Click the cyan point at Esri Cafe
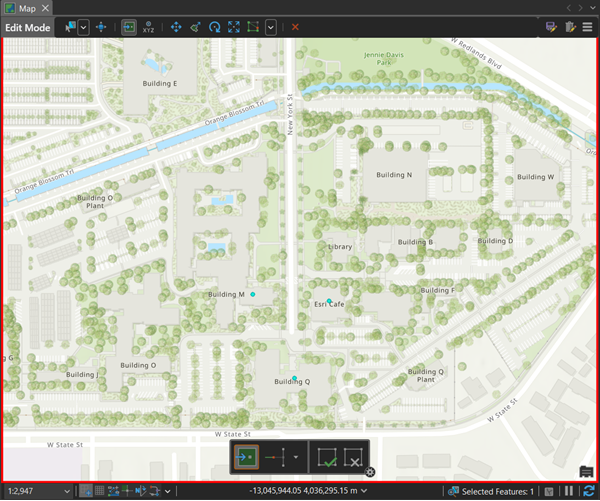Screen dimensions: 600x501 pos(329,301)
